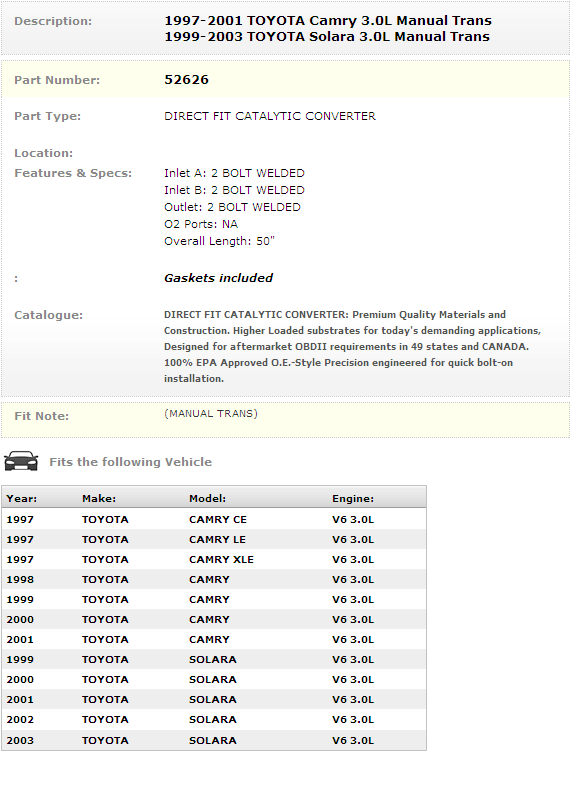Select the 2003 Toyota Solara row
Screen dimensions: 570x797
tap(214, 740)
